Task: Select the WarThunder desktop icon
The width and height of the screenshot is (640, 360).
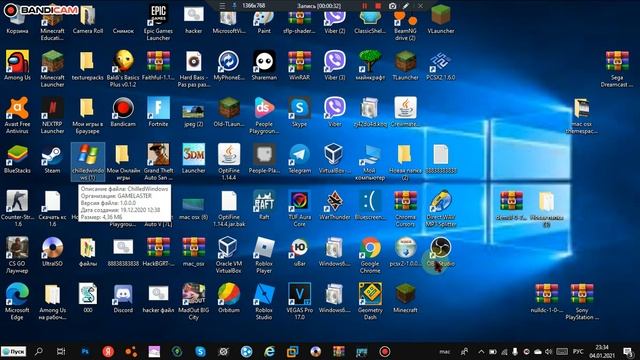Action: point(335,205)
